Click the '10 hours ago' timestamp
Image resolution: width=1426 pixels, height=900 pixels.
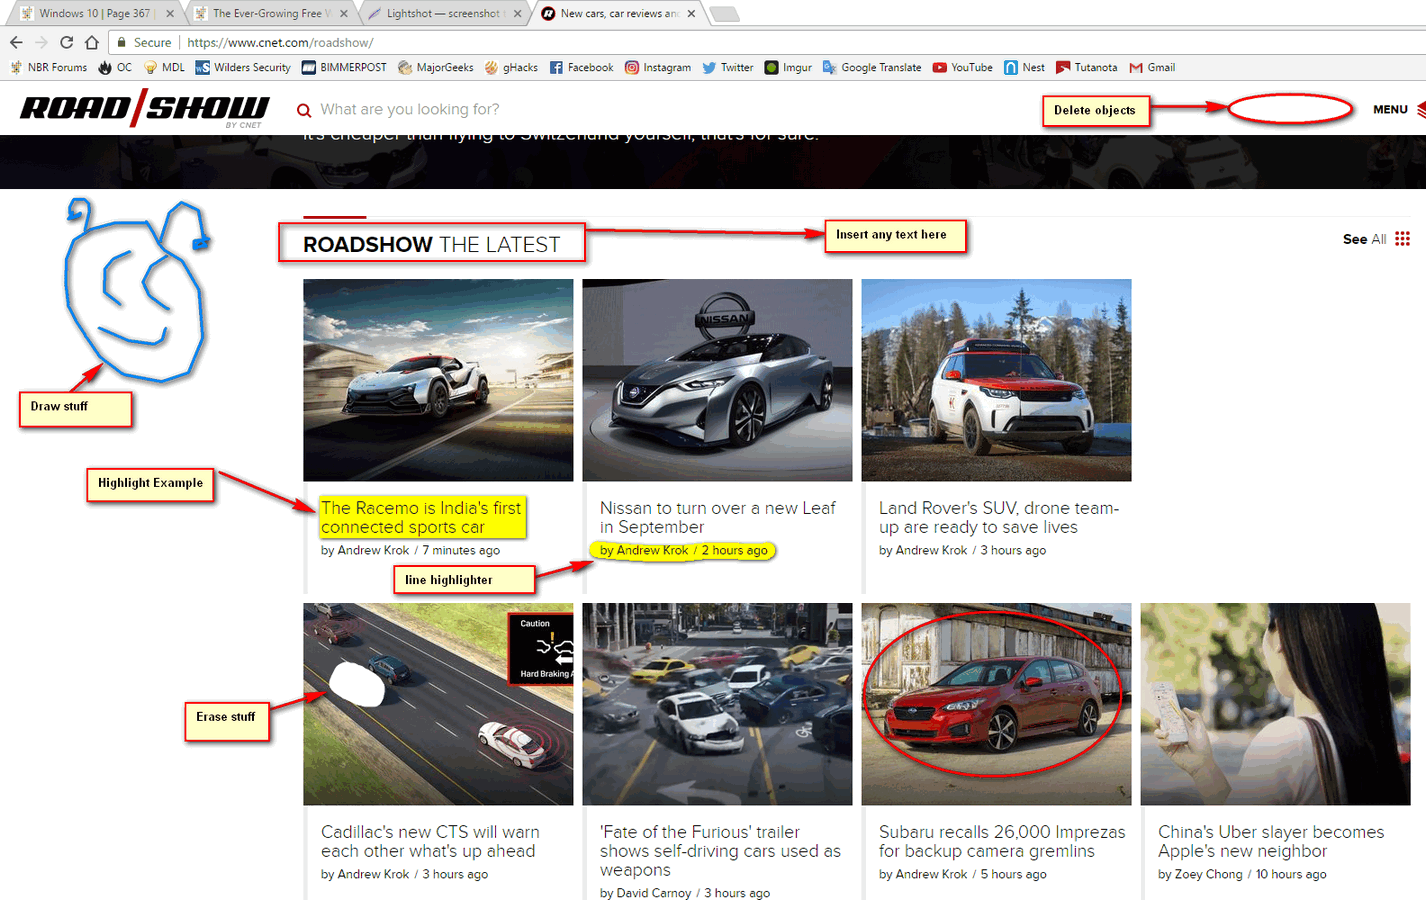tap(1291, 874)
